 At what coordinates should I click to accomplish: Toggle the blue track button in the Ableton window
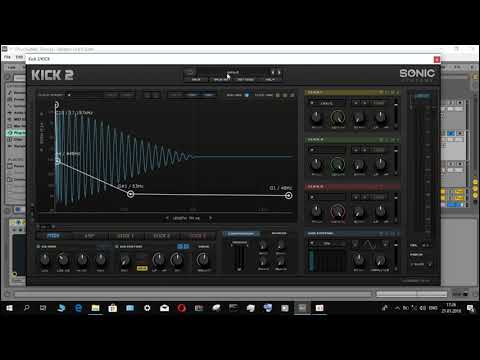coord(451,133)
